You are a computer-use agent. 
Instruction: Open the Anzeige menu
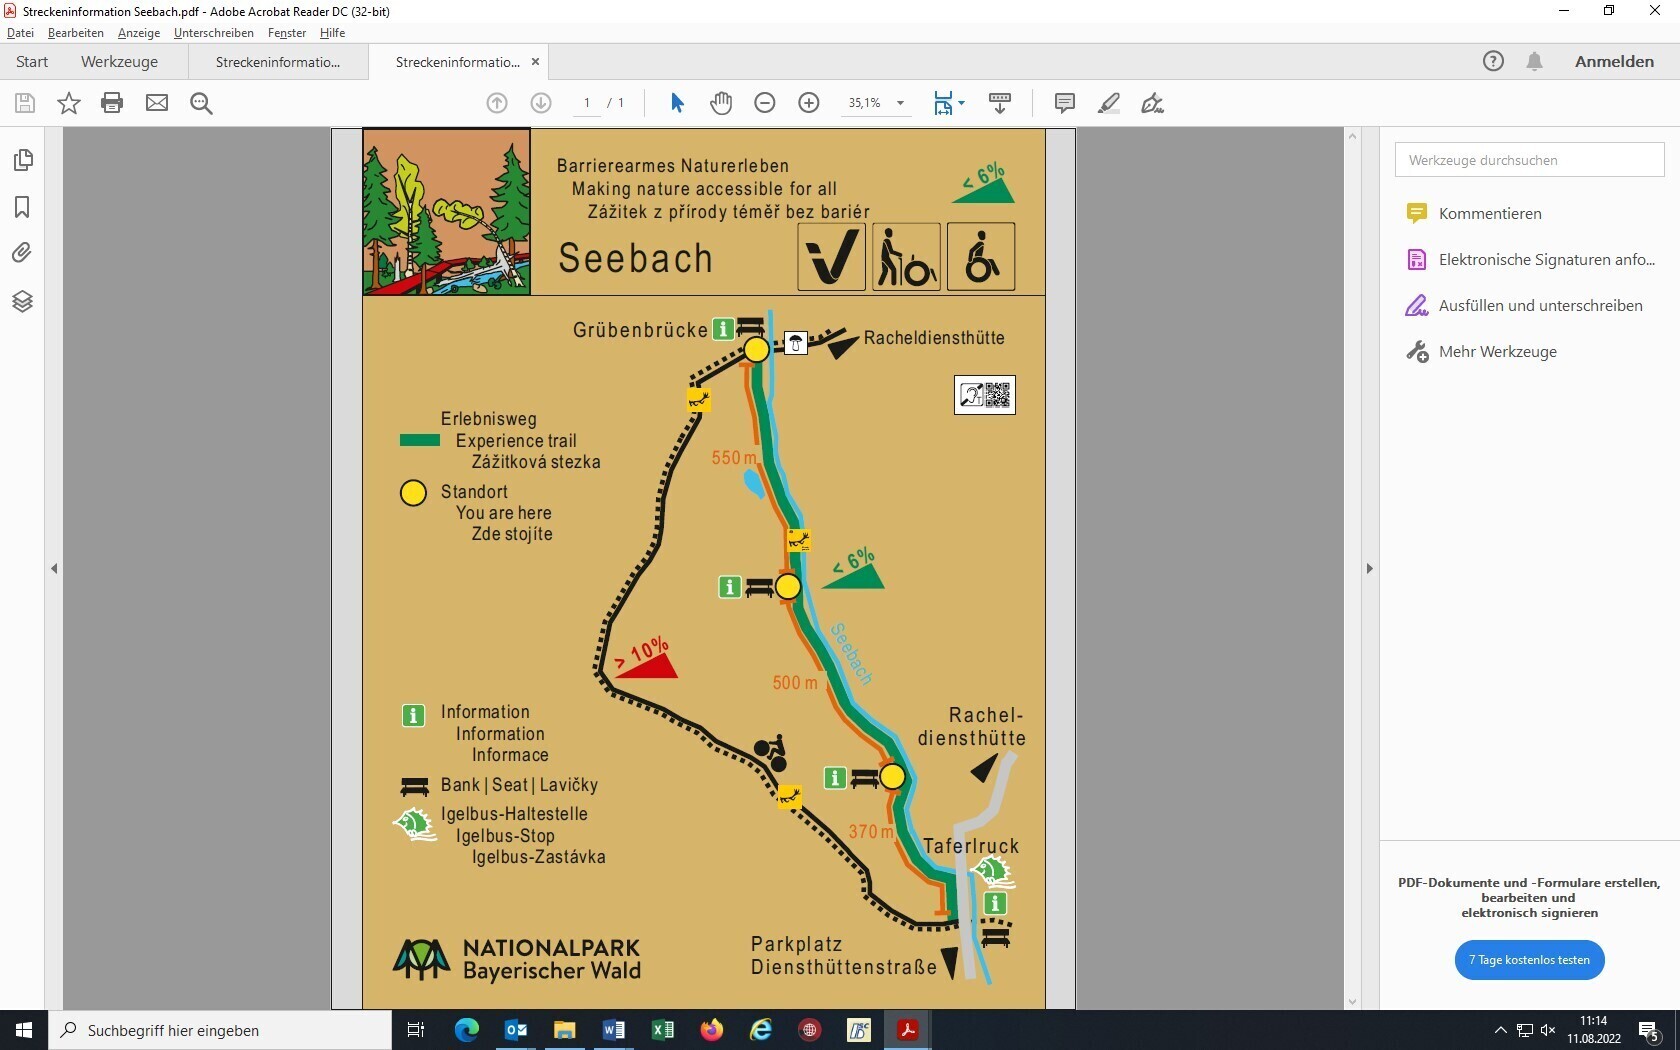pyautogui.click(x=138, y=33)
